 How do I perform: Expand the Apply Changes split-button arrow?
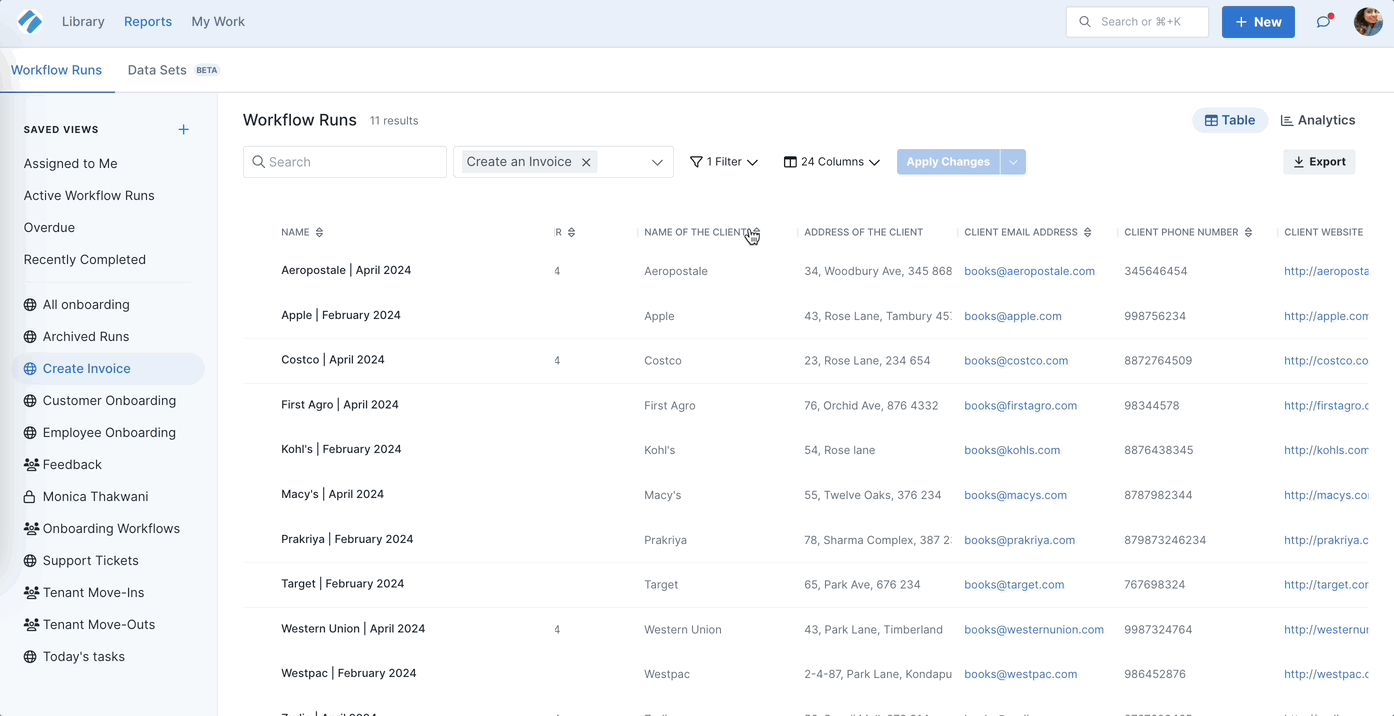click(1013, 162)
